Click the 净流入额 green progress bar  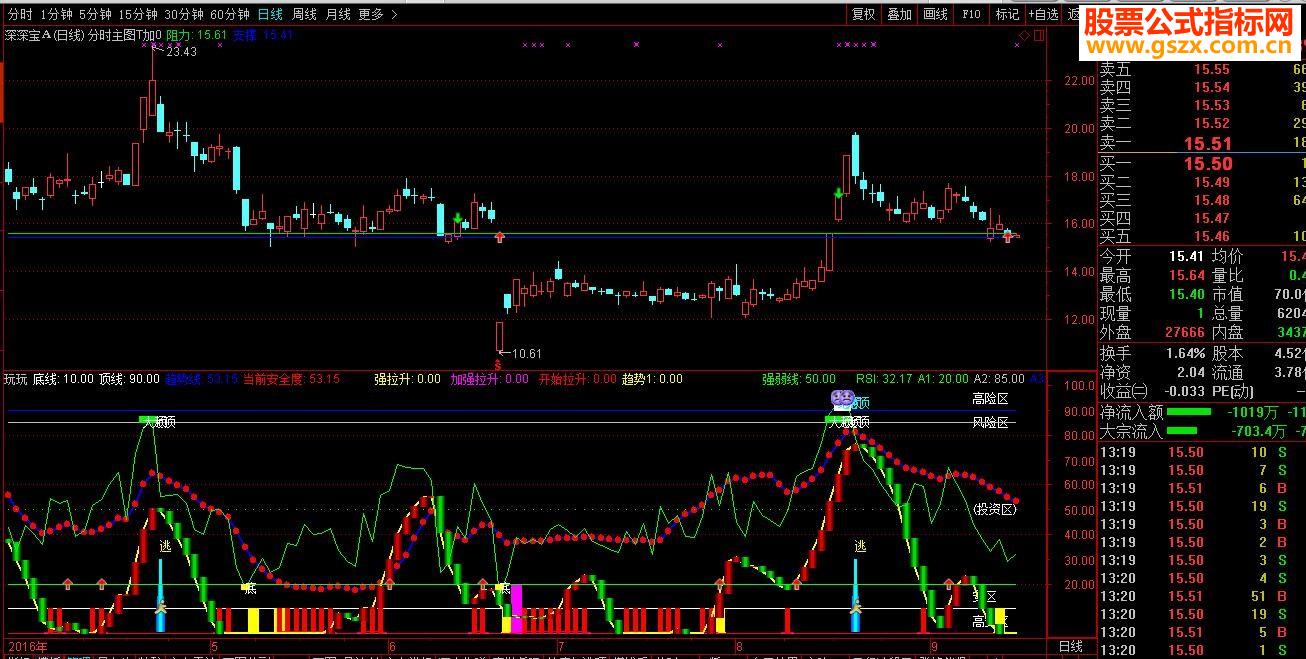point(1187,411)
